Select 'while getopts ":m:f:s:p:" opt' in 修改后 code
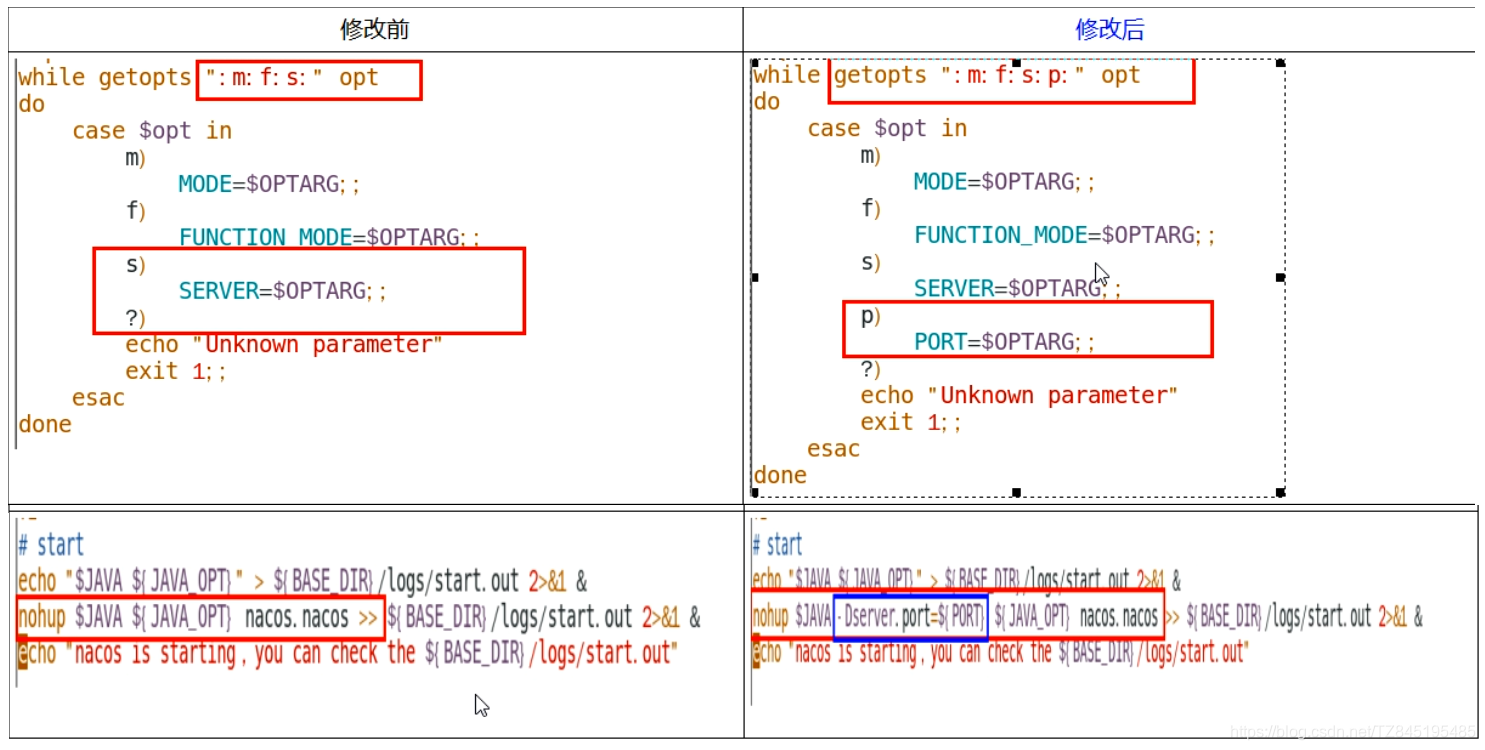 pyautogui.click(x=947, y=75)
